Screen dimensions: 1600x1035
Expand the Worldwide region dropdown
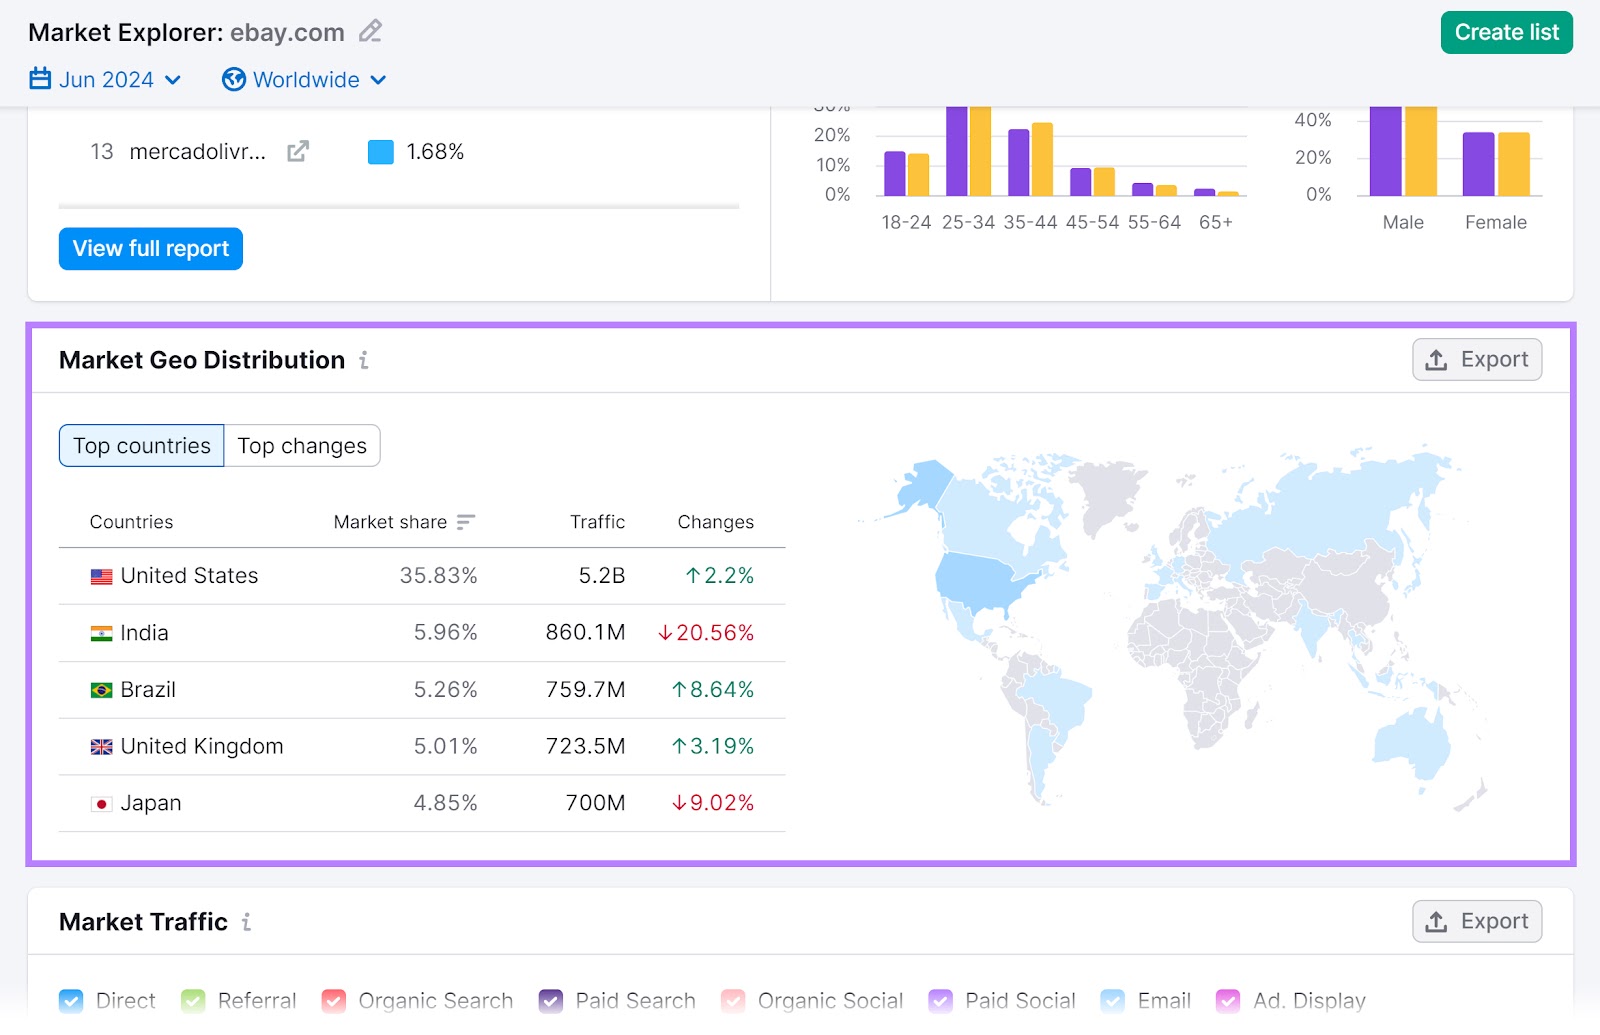305,79
